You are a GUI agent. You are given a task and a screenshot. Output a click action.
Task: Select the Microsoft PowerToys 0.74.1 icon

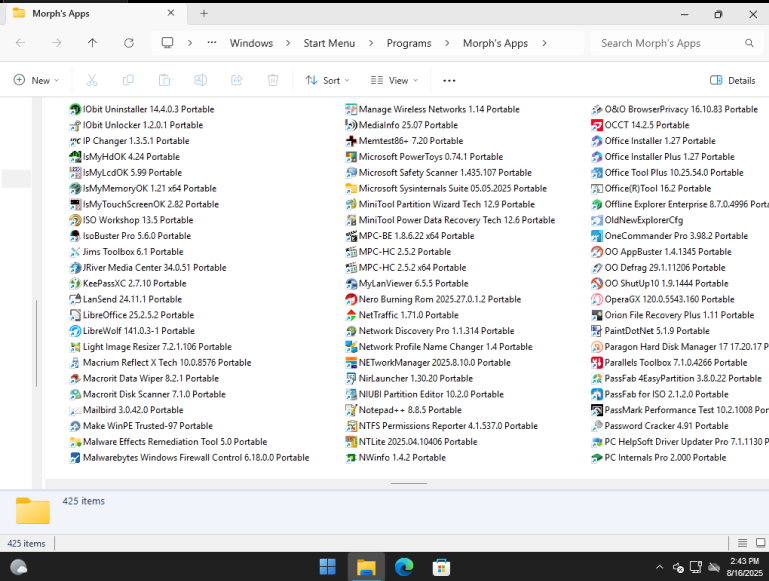click(351, 157)
